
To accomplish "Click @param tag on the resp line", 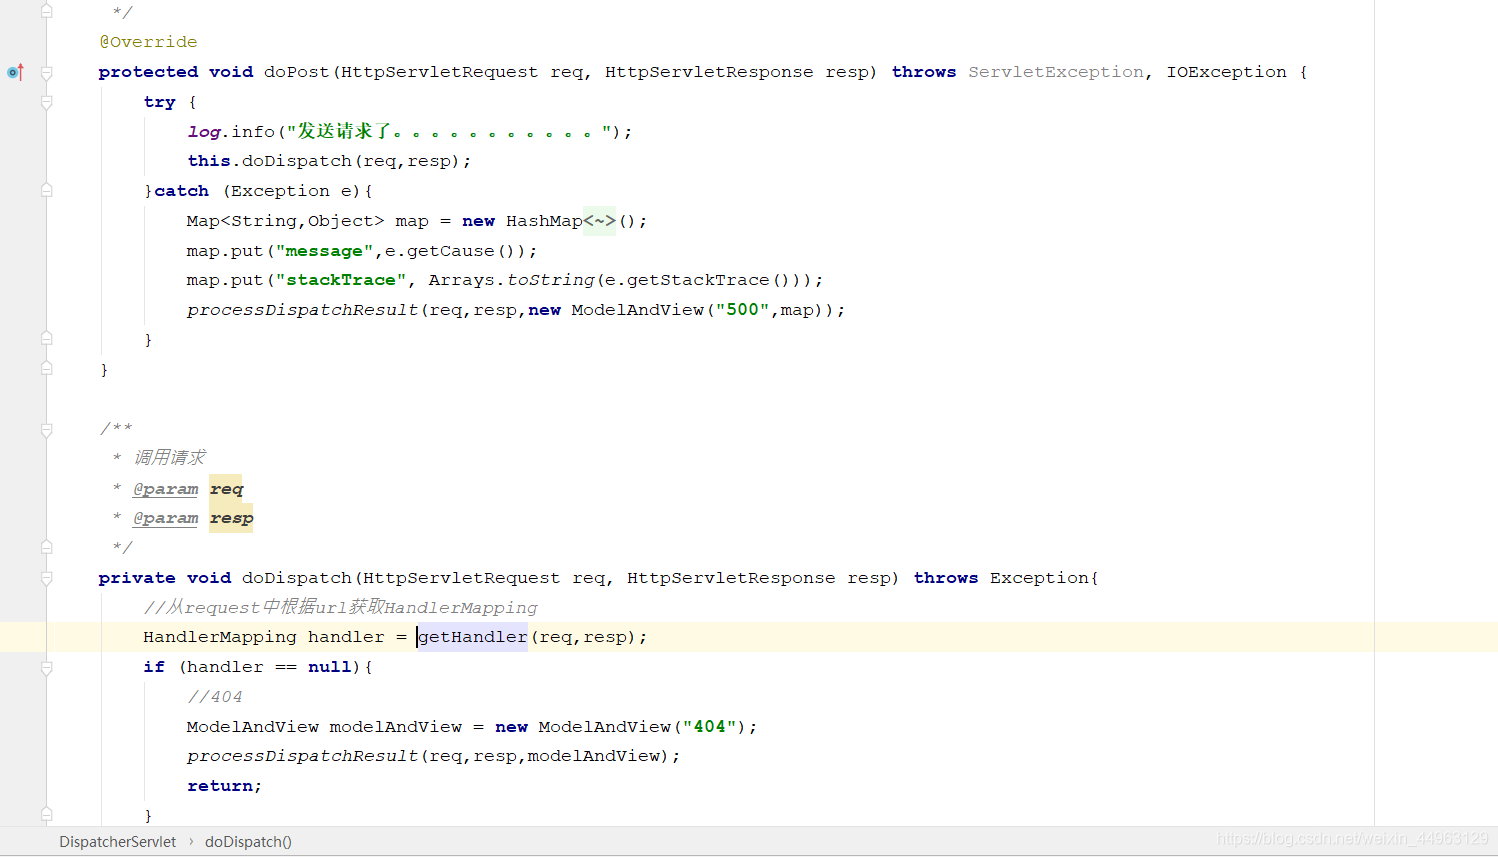I will [165, 518].
